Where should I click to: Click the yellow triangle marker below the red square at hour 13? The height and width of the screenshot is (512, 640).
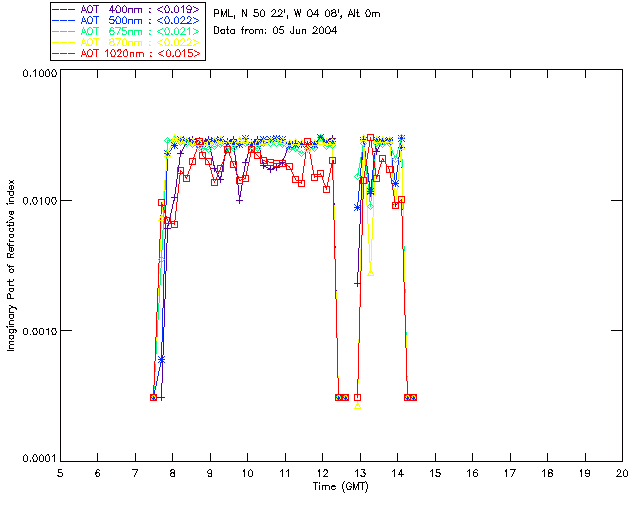358,406
